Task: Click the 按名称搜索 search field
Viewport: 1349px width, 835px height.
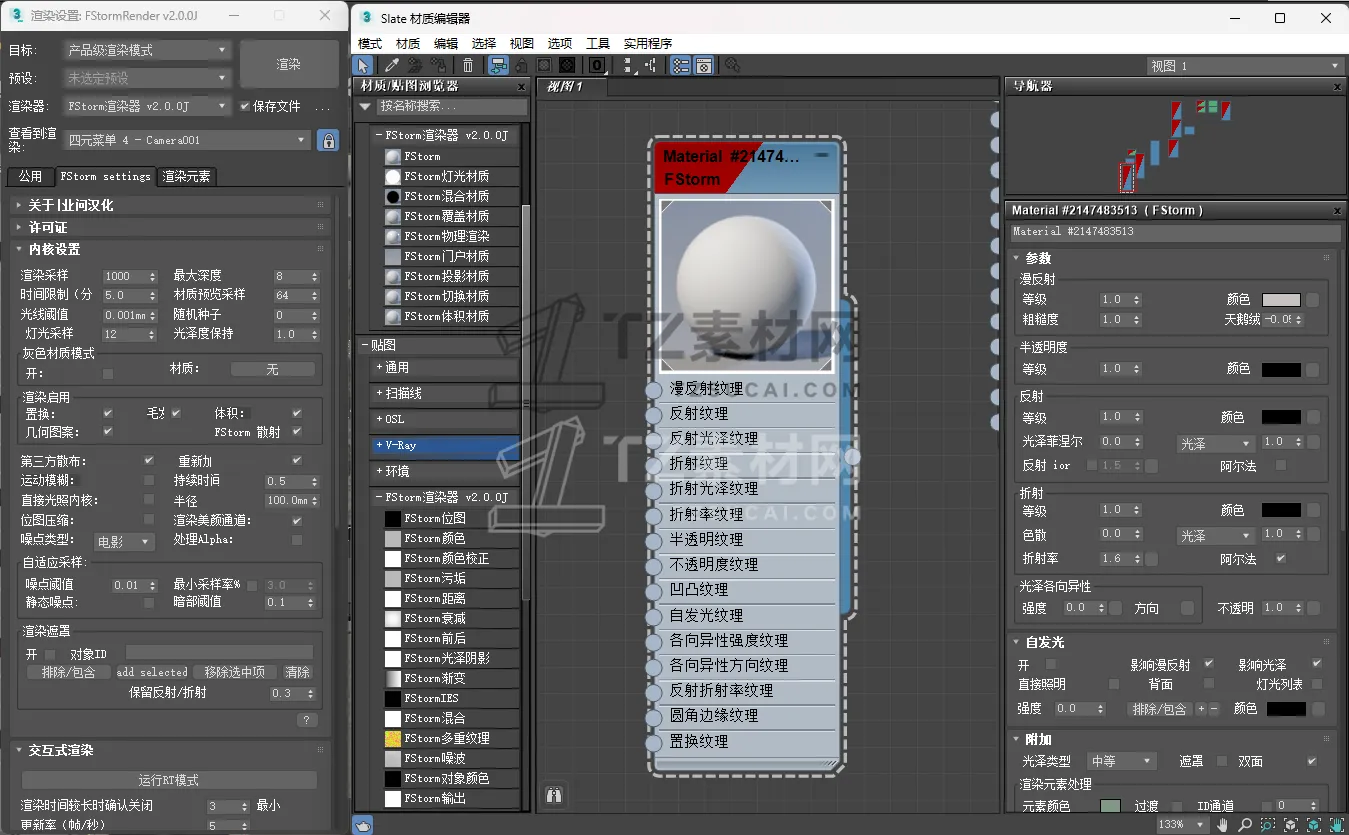Action: pyautogui.click(x=450, y=106)
